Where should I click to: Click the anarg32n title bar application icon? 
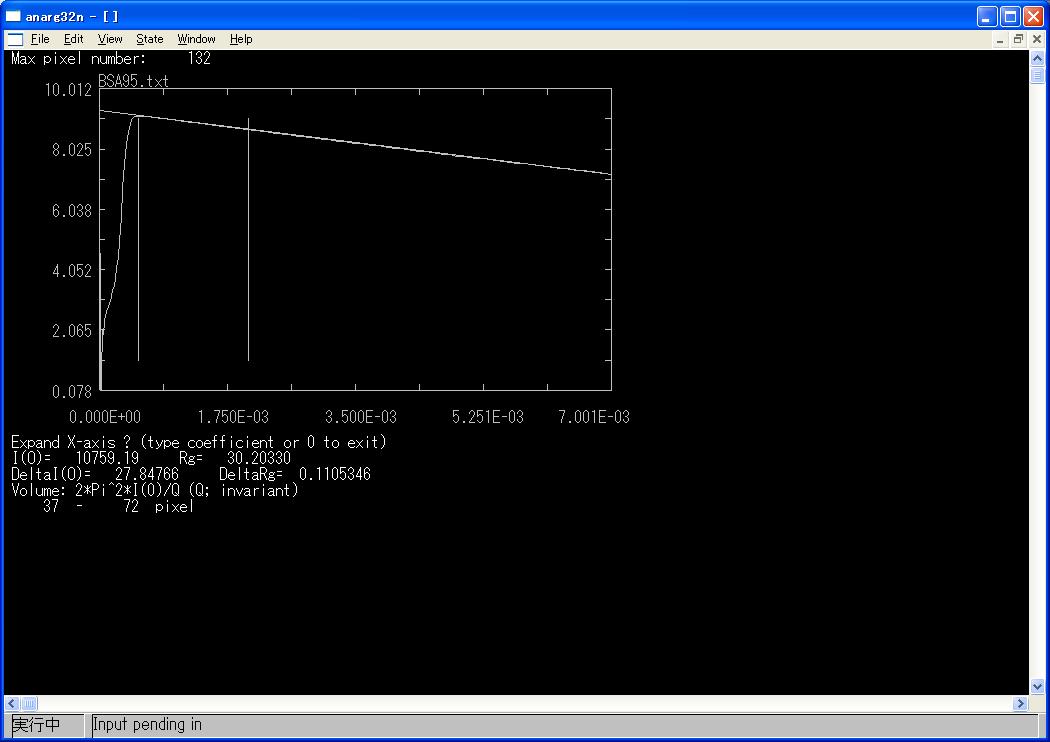click(13, 16)
